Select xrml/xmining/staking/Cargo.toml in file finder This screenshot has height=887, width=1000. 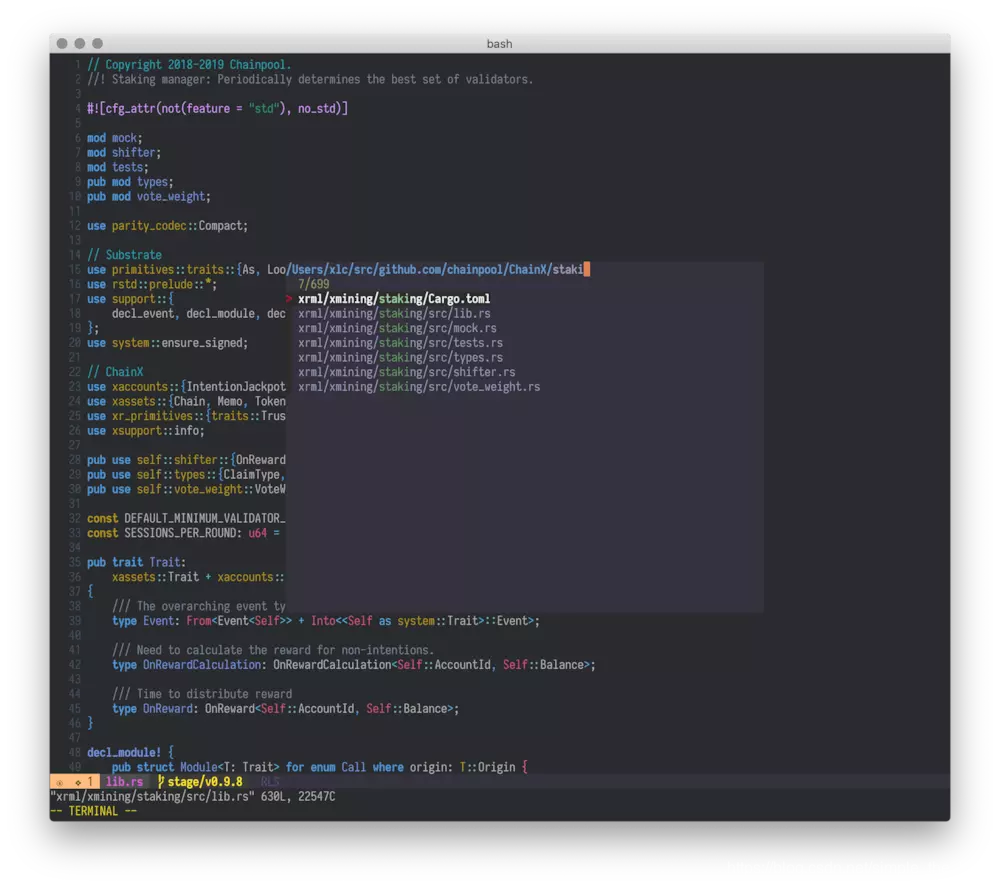click(x=394, y=299)
